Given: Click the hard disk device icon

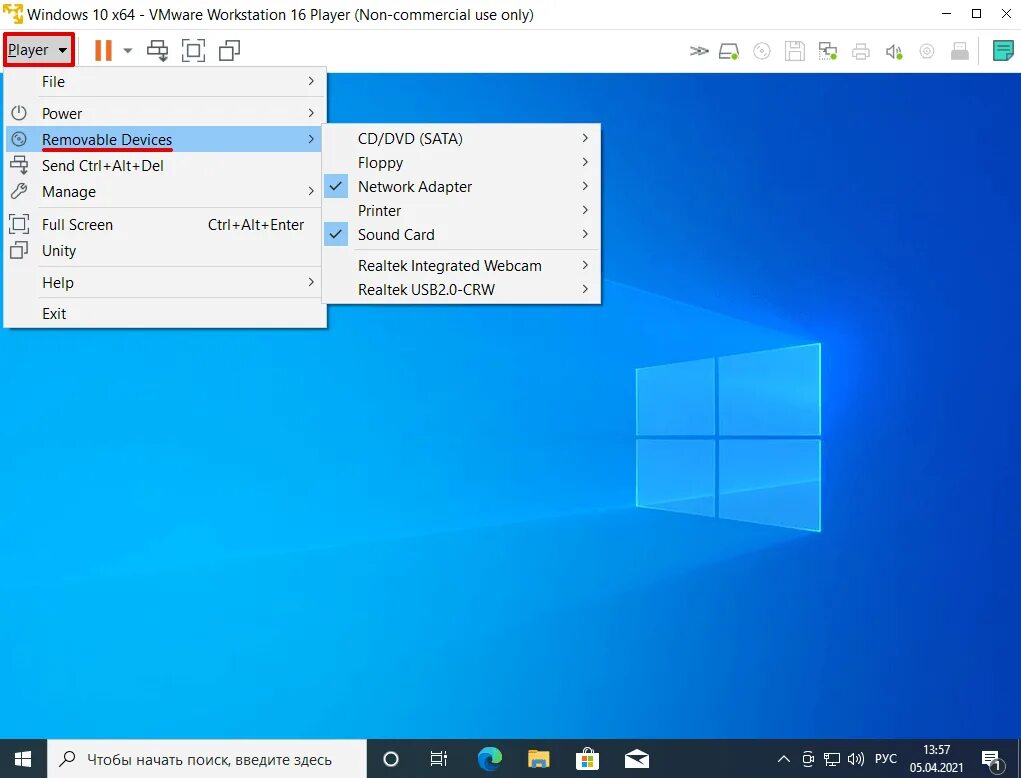Looking at the screenshot, I should [x=729, y=51].
